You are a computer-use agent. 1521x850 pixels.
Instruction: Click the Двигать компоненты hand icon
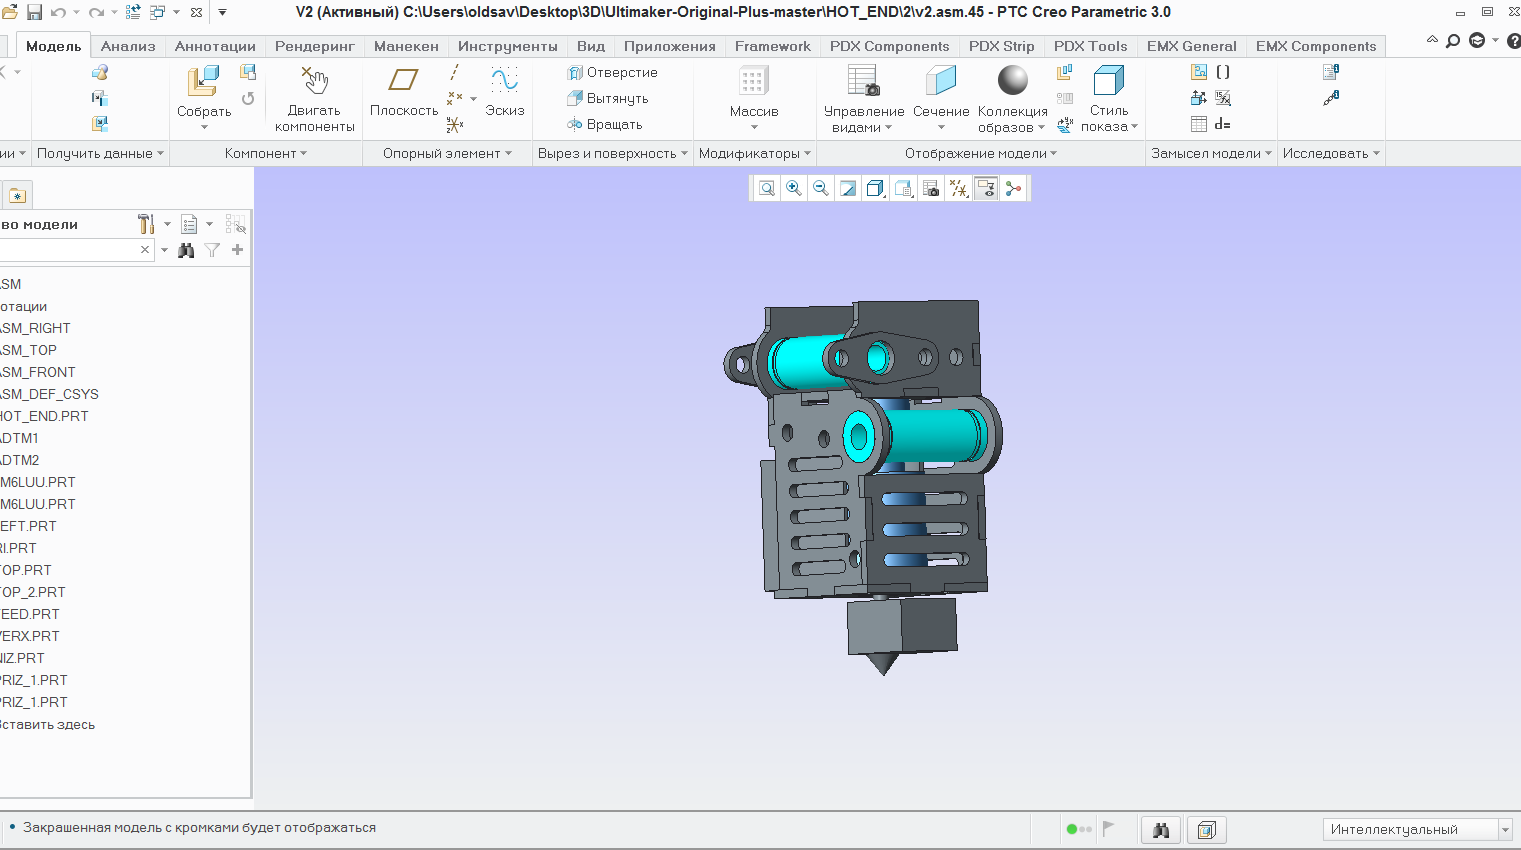tap(314, 82)
